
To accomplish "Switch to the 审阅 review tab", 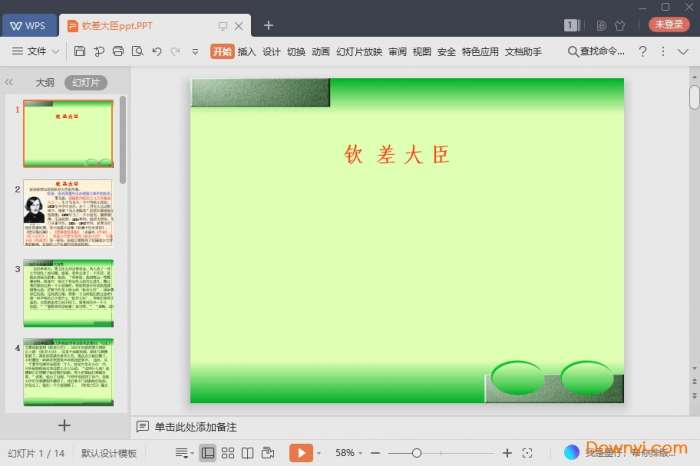I will (x=397, y=52).
